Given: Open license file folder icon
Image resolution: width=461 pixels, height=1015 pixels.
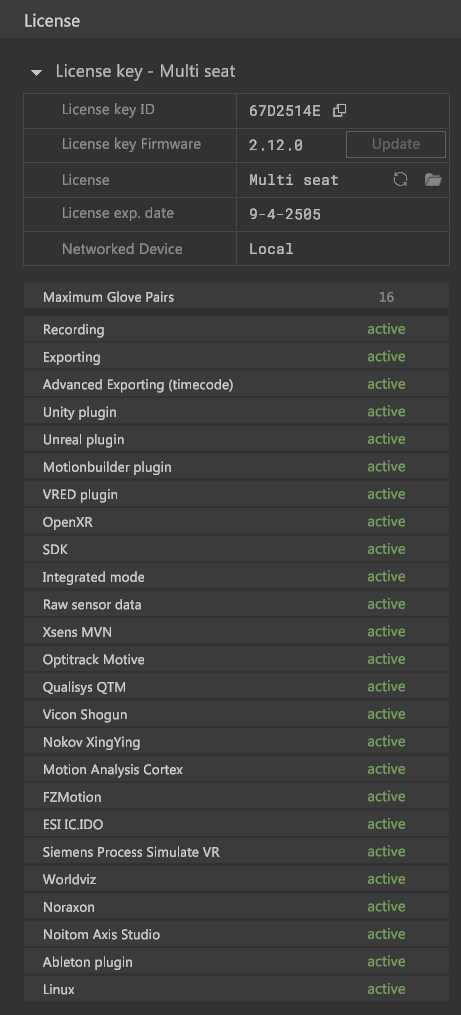Looking at the screenshot, I should (x=433, y=179).
